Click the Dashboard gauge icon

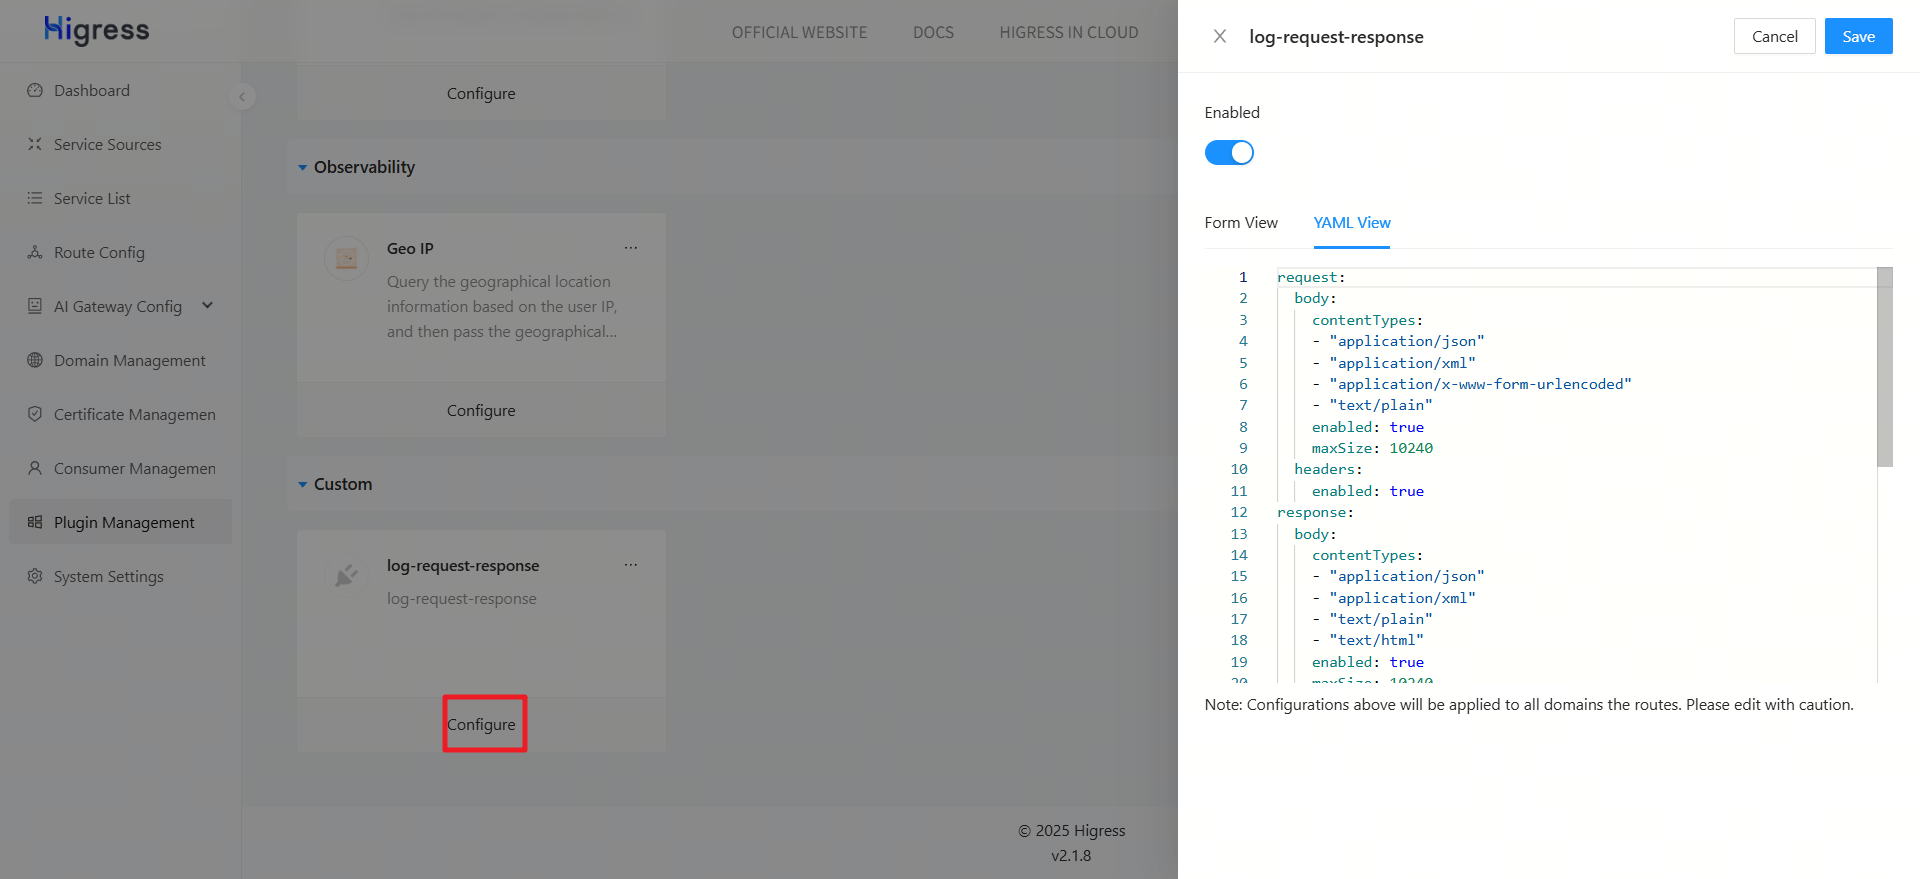click(x=35, y=90)
